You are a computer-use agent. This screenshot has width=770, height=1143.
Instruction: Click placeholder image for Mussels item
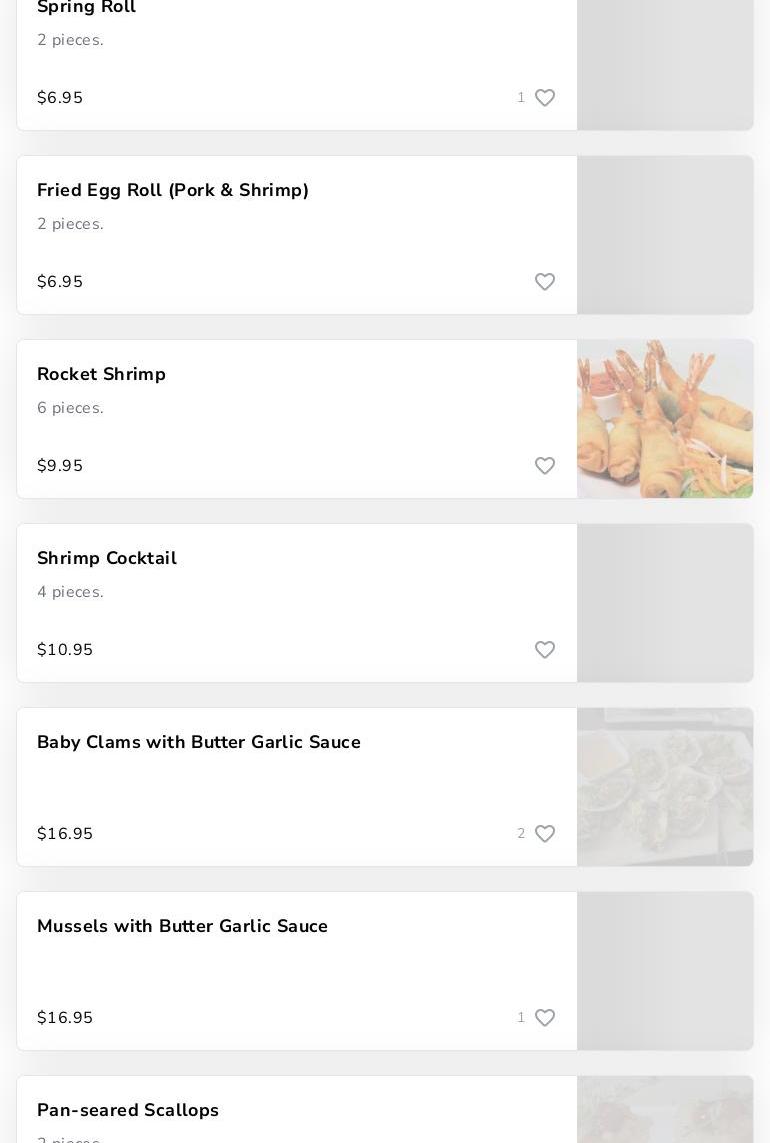pos(665,971)
